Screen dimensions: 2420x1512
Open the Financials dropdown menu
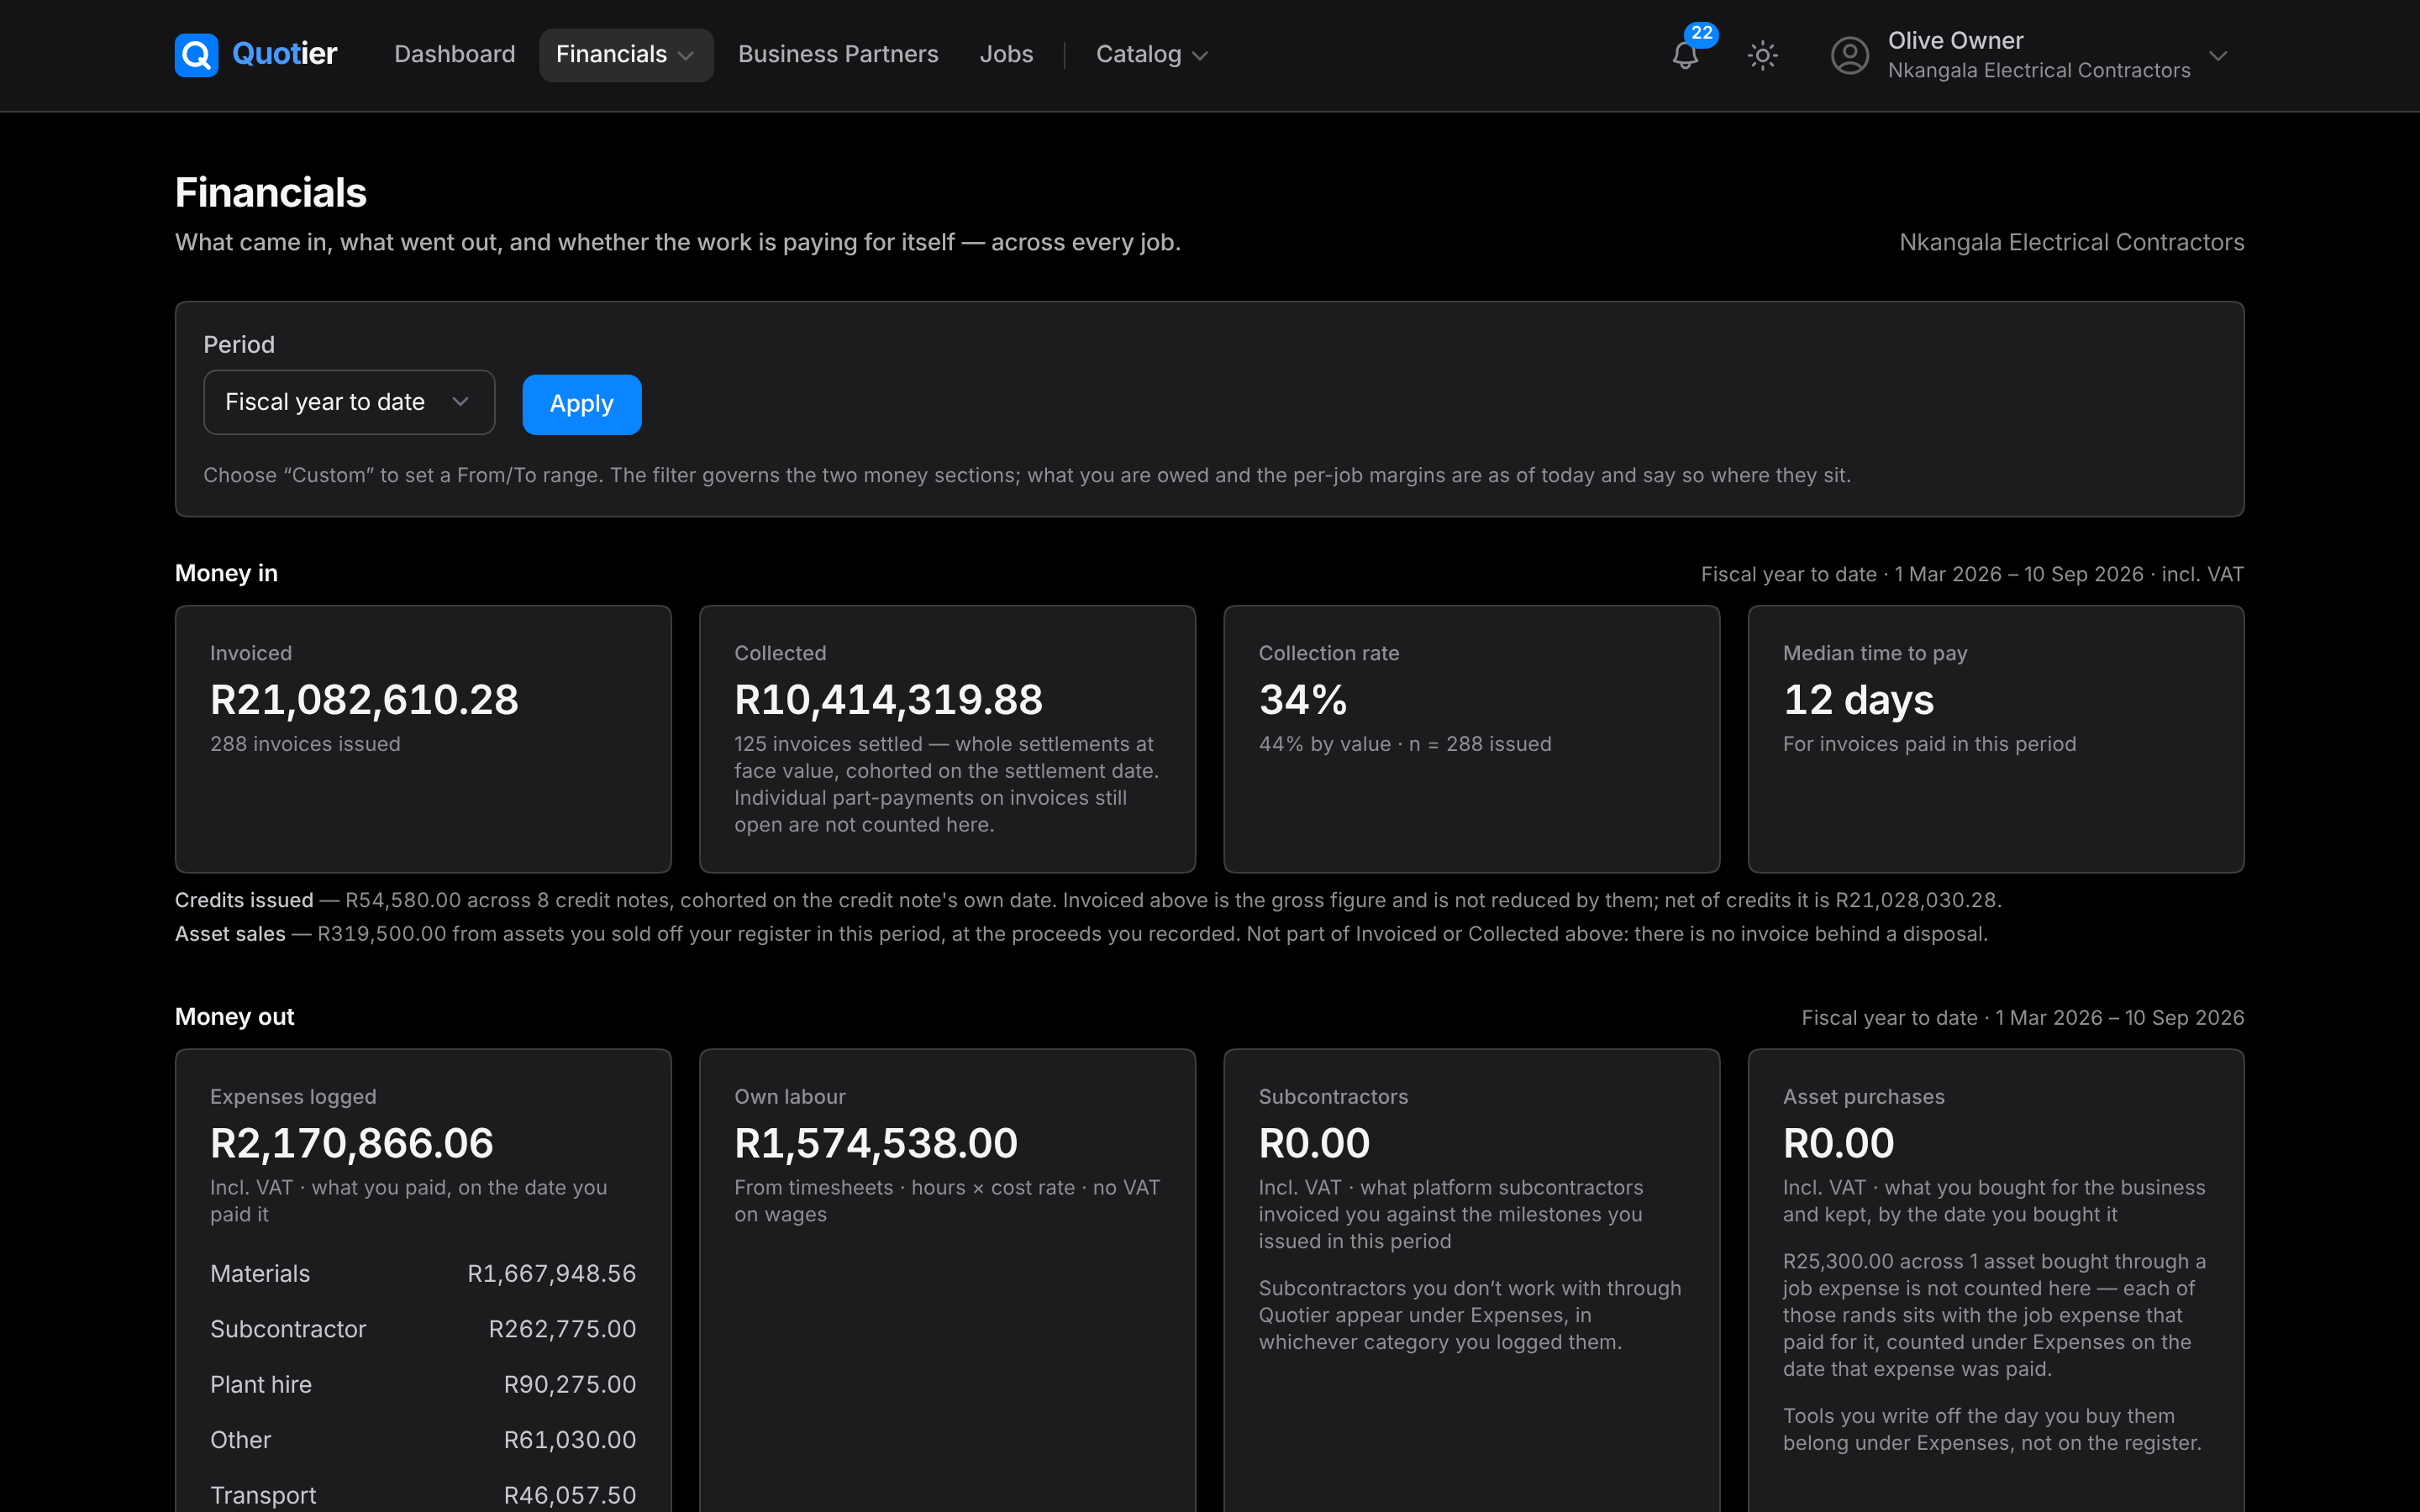click(x=626, y=55)
